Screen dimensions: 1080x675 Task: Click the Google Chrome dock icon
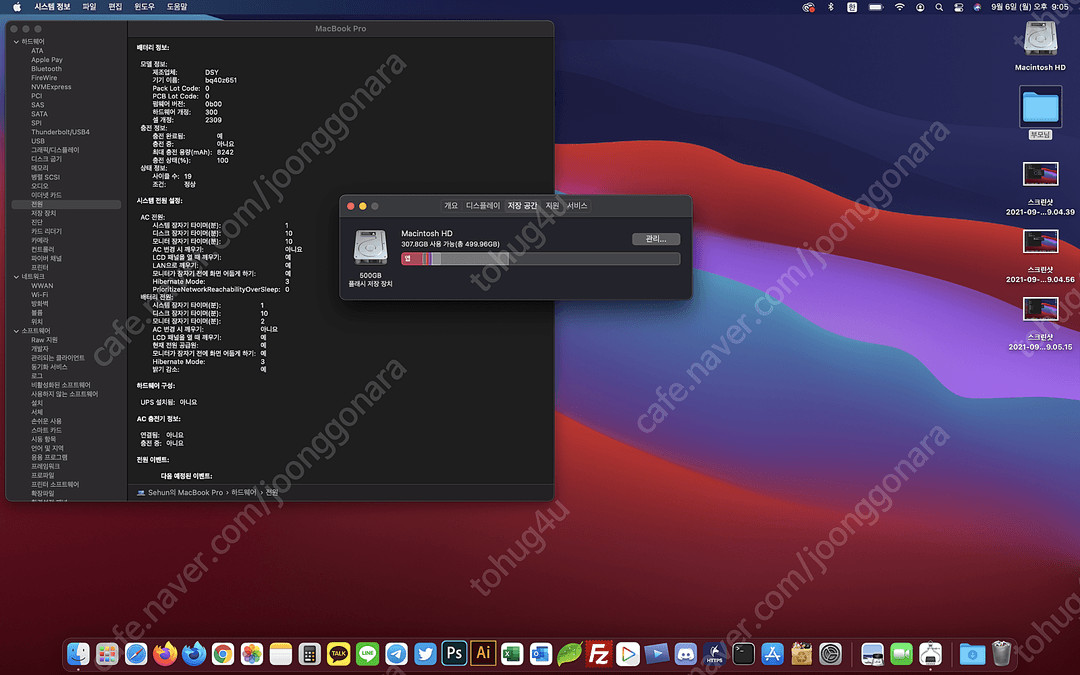pos(222,654)
